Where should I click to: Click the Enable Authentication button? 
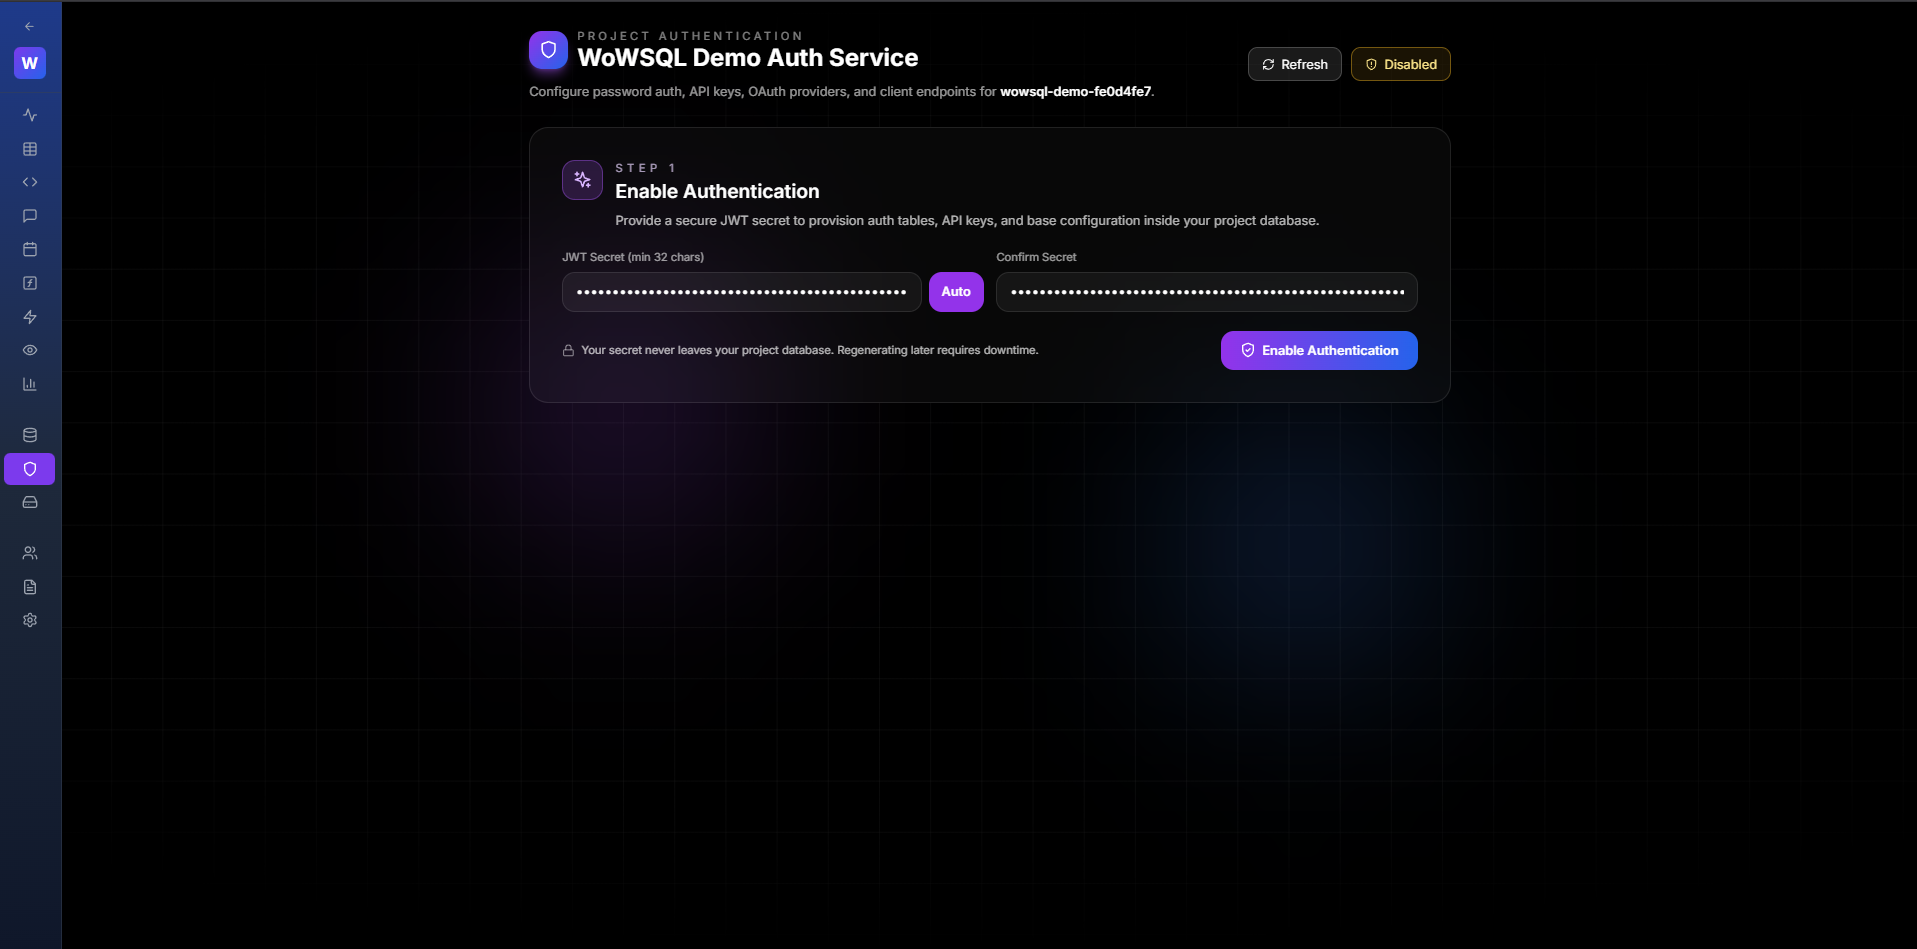(1318, 350)
